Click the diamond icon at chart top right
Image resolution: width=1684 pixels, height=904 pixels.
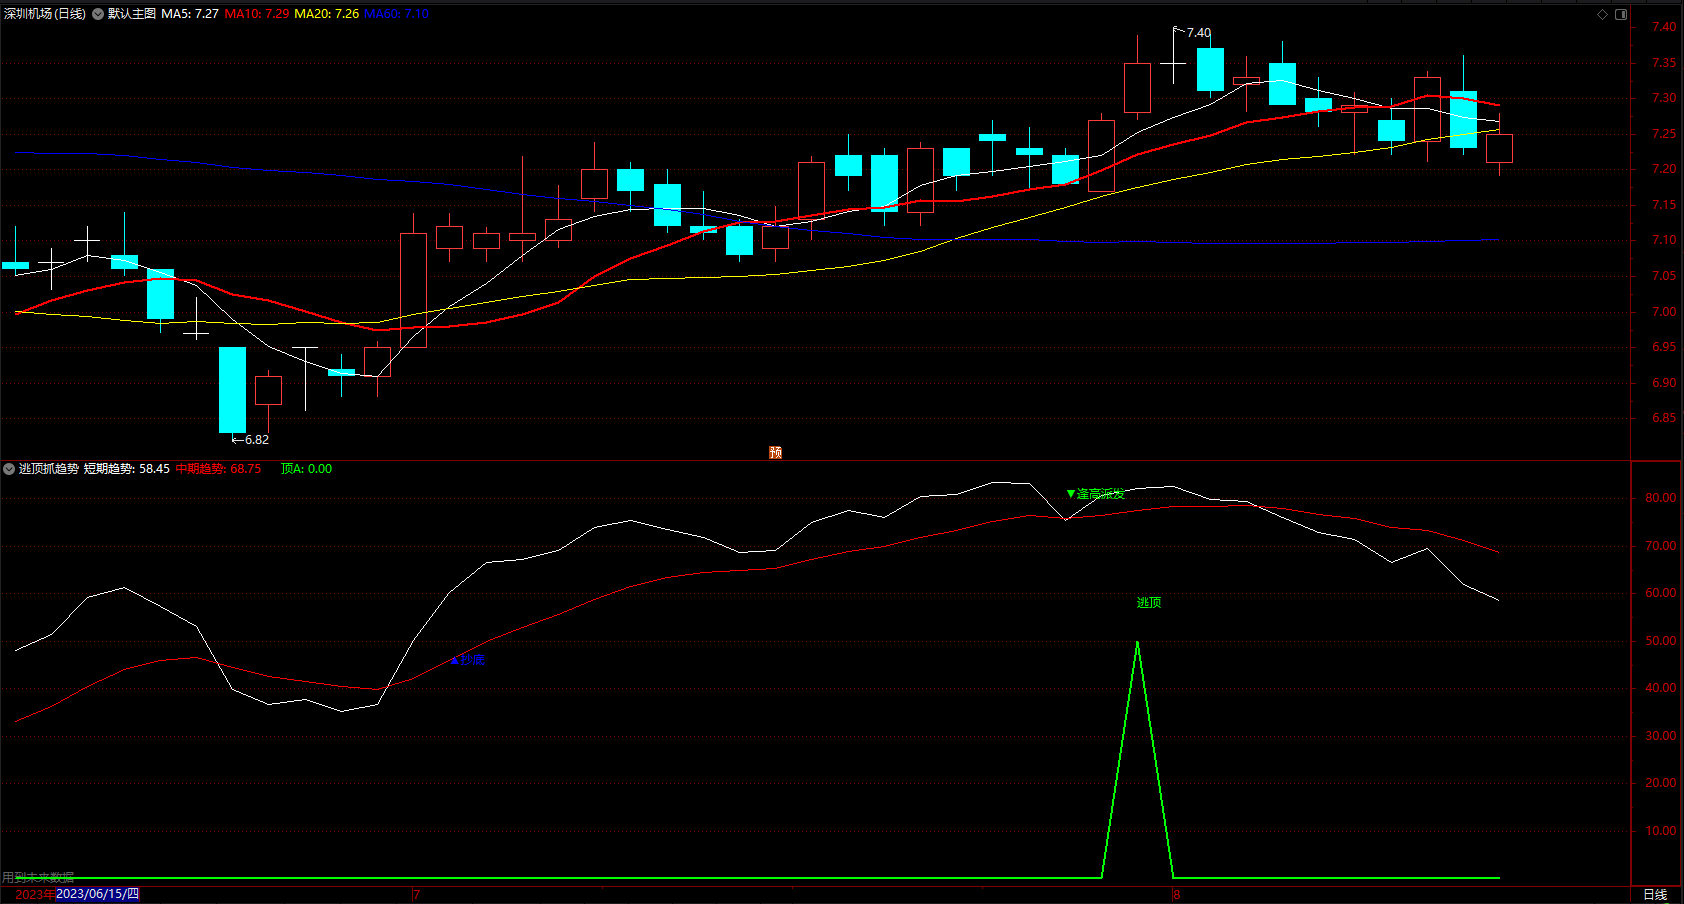pos(1602,14)
